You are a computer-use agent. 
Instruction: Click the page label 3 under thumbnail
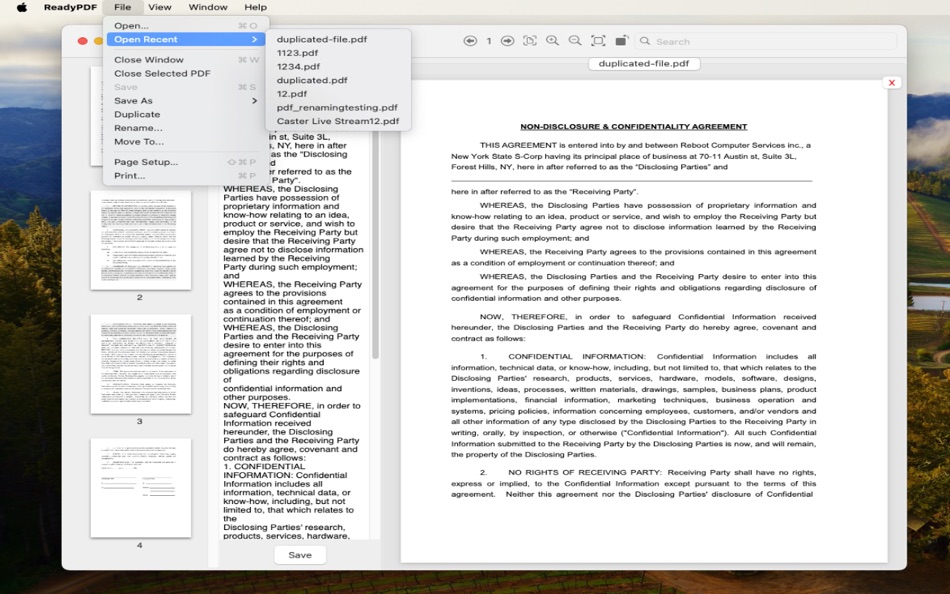pyautogui.click(x=140, y=421)
